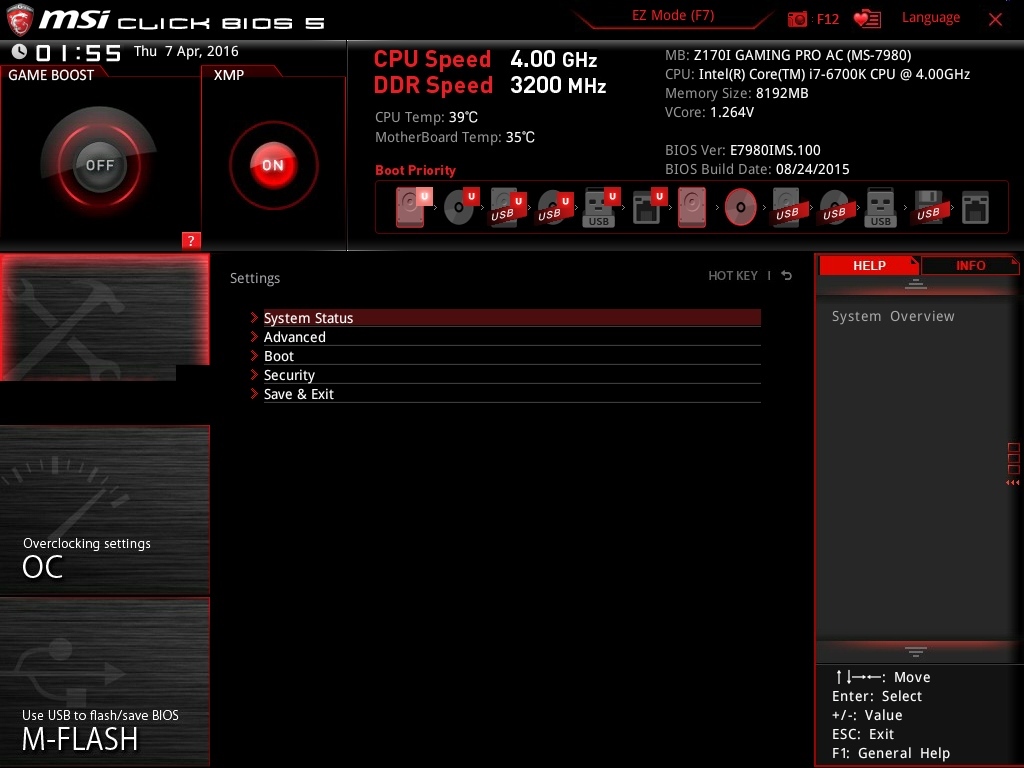Open the M-FLASH tile
The width and height of the screenshot is (1024, 768).
pyautogui.click(x=104, y=682)
